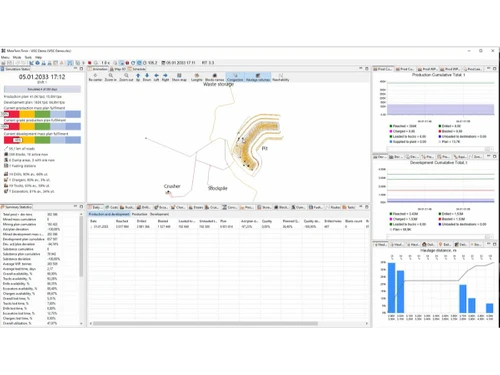Screen dimensions: 500x375
Task: Open the Drills tab in bottom panel
Action: coord(143,207)
